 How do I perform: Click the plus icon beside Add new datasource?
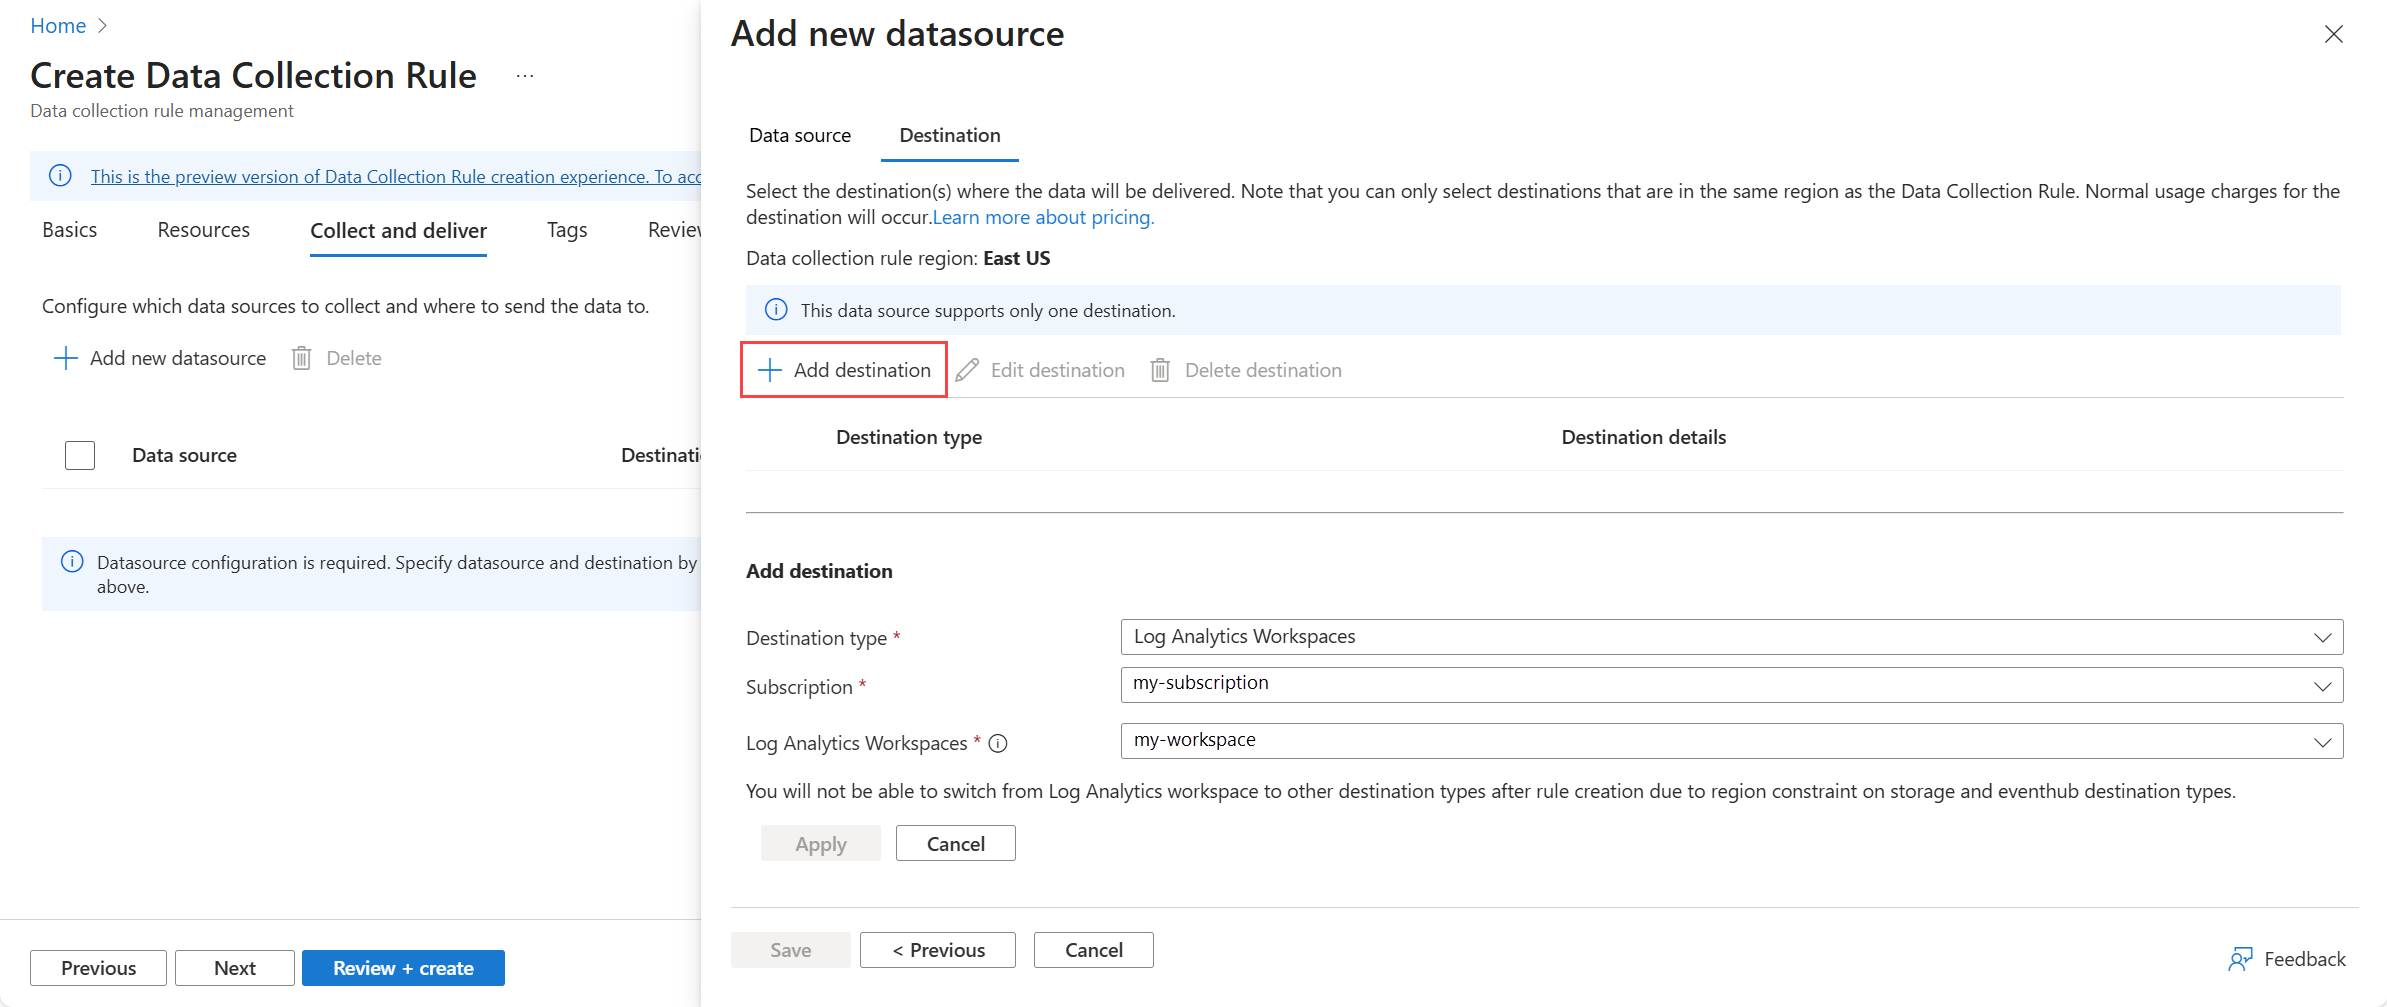pos(65,358)
